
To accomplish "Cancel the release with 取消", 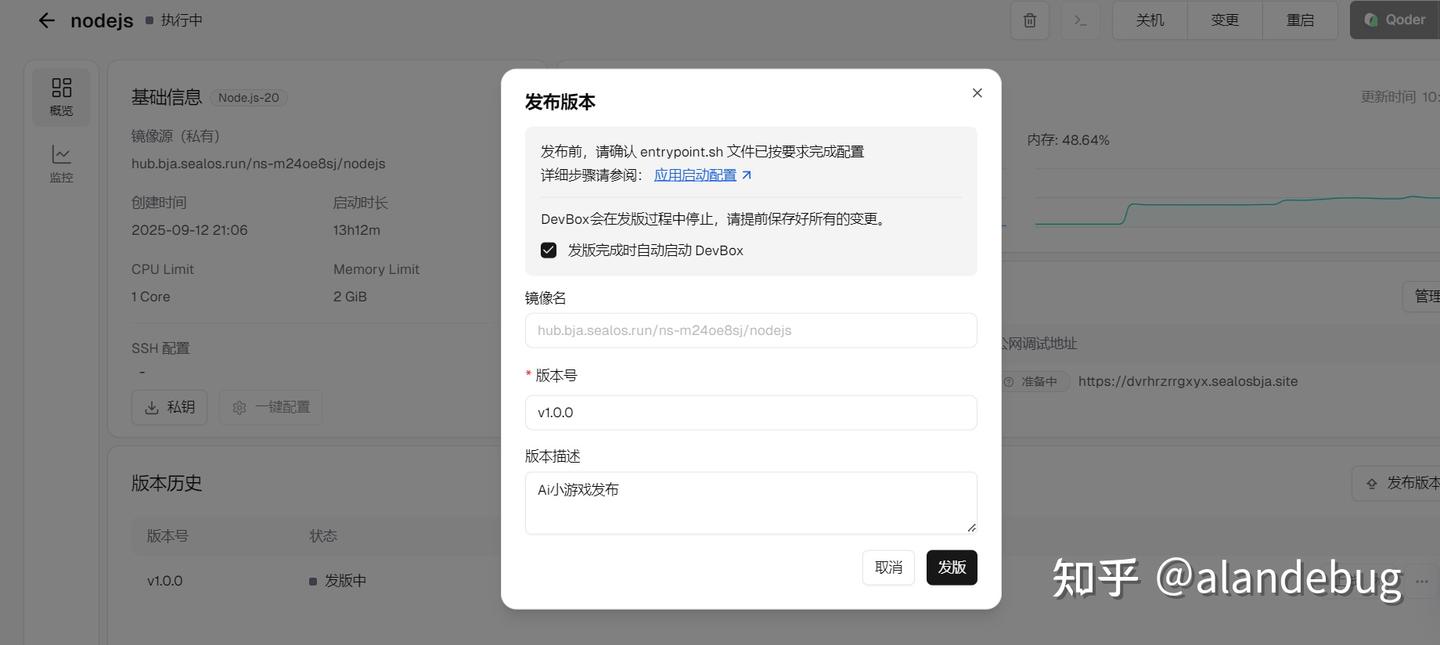I will click(x=888, y=567).
